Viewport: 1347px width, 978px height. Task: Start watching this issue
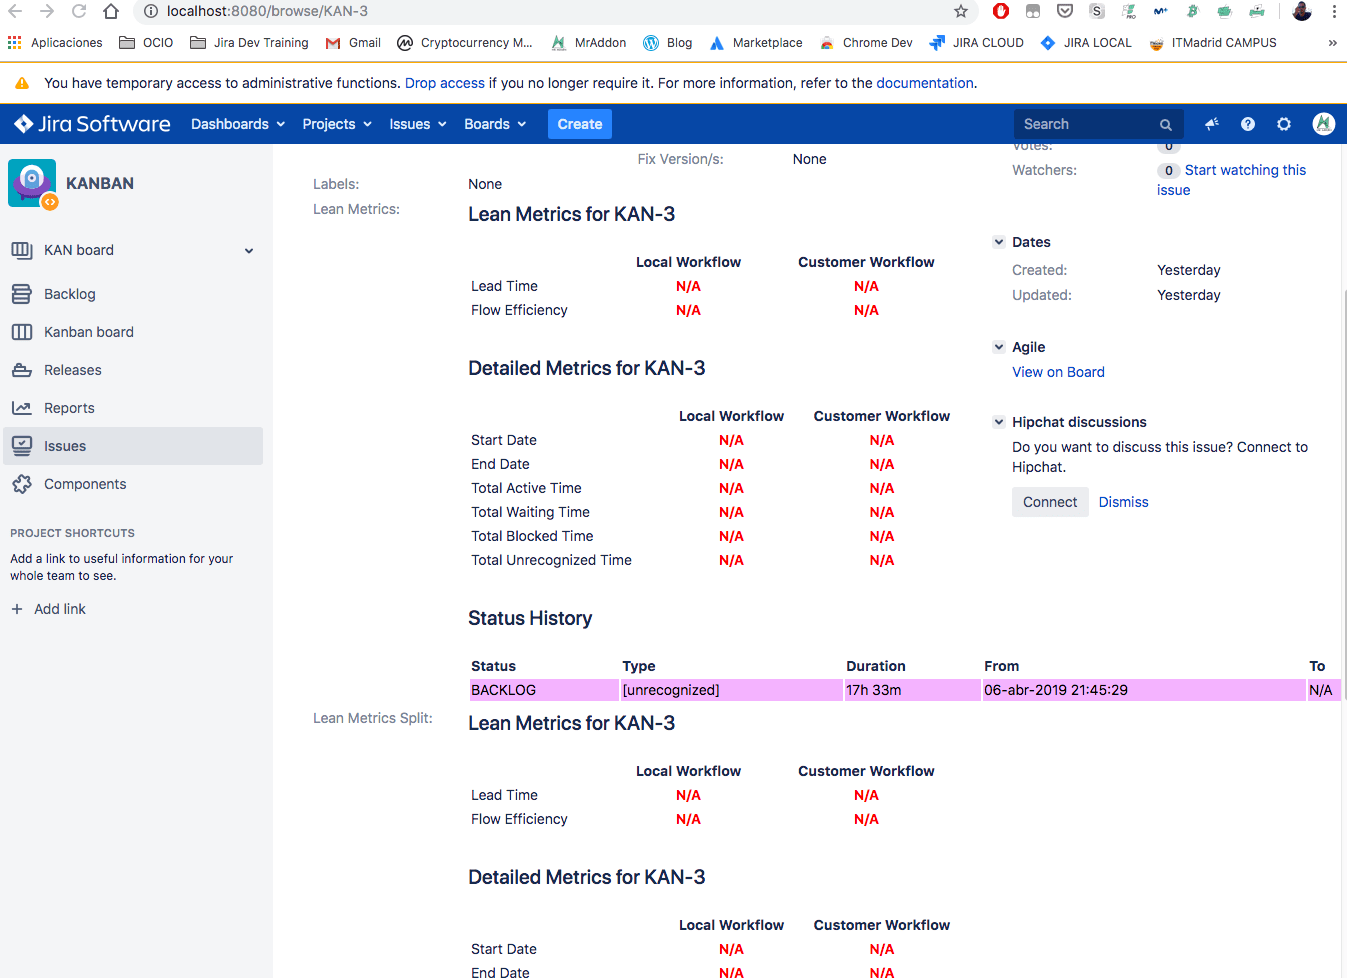1245,169
